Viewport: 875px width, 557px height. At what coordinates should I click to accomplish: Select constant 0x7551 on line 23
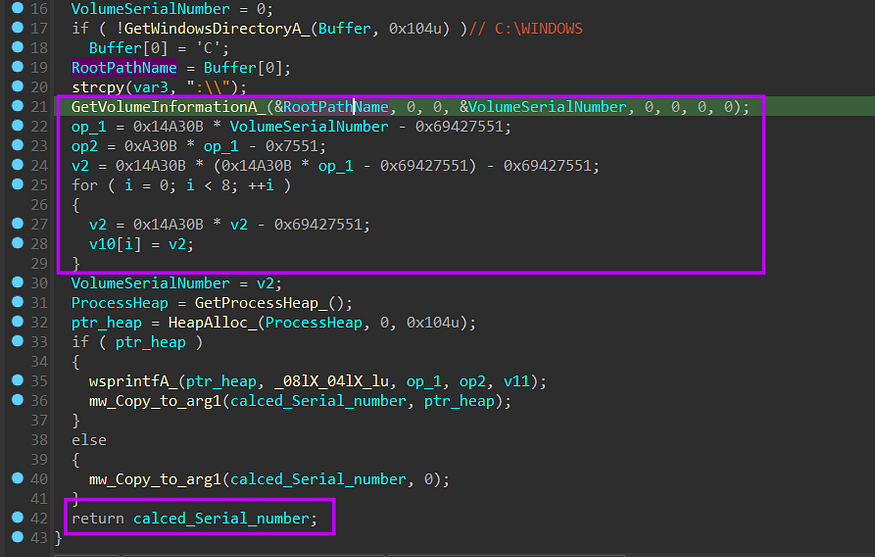point(292,146)
